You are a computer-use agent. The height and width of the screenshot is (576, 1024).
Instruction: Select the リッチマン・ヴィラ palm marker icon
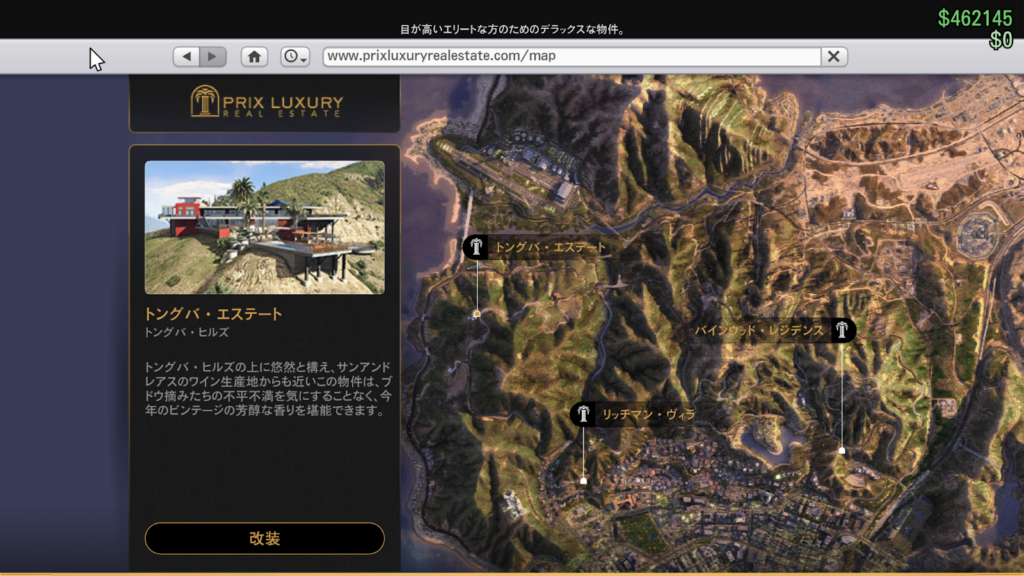[583, 414]
